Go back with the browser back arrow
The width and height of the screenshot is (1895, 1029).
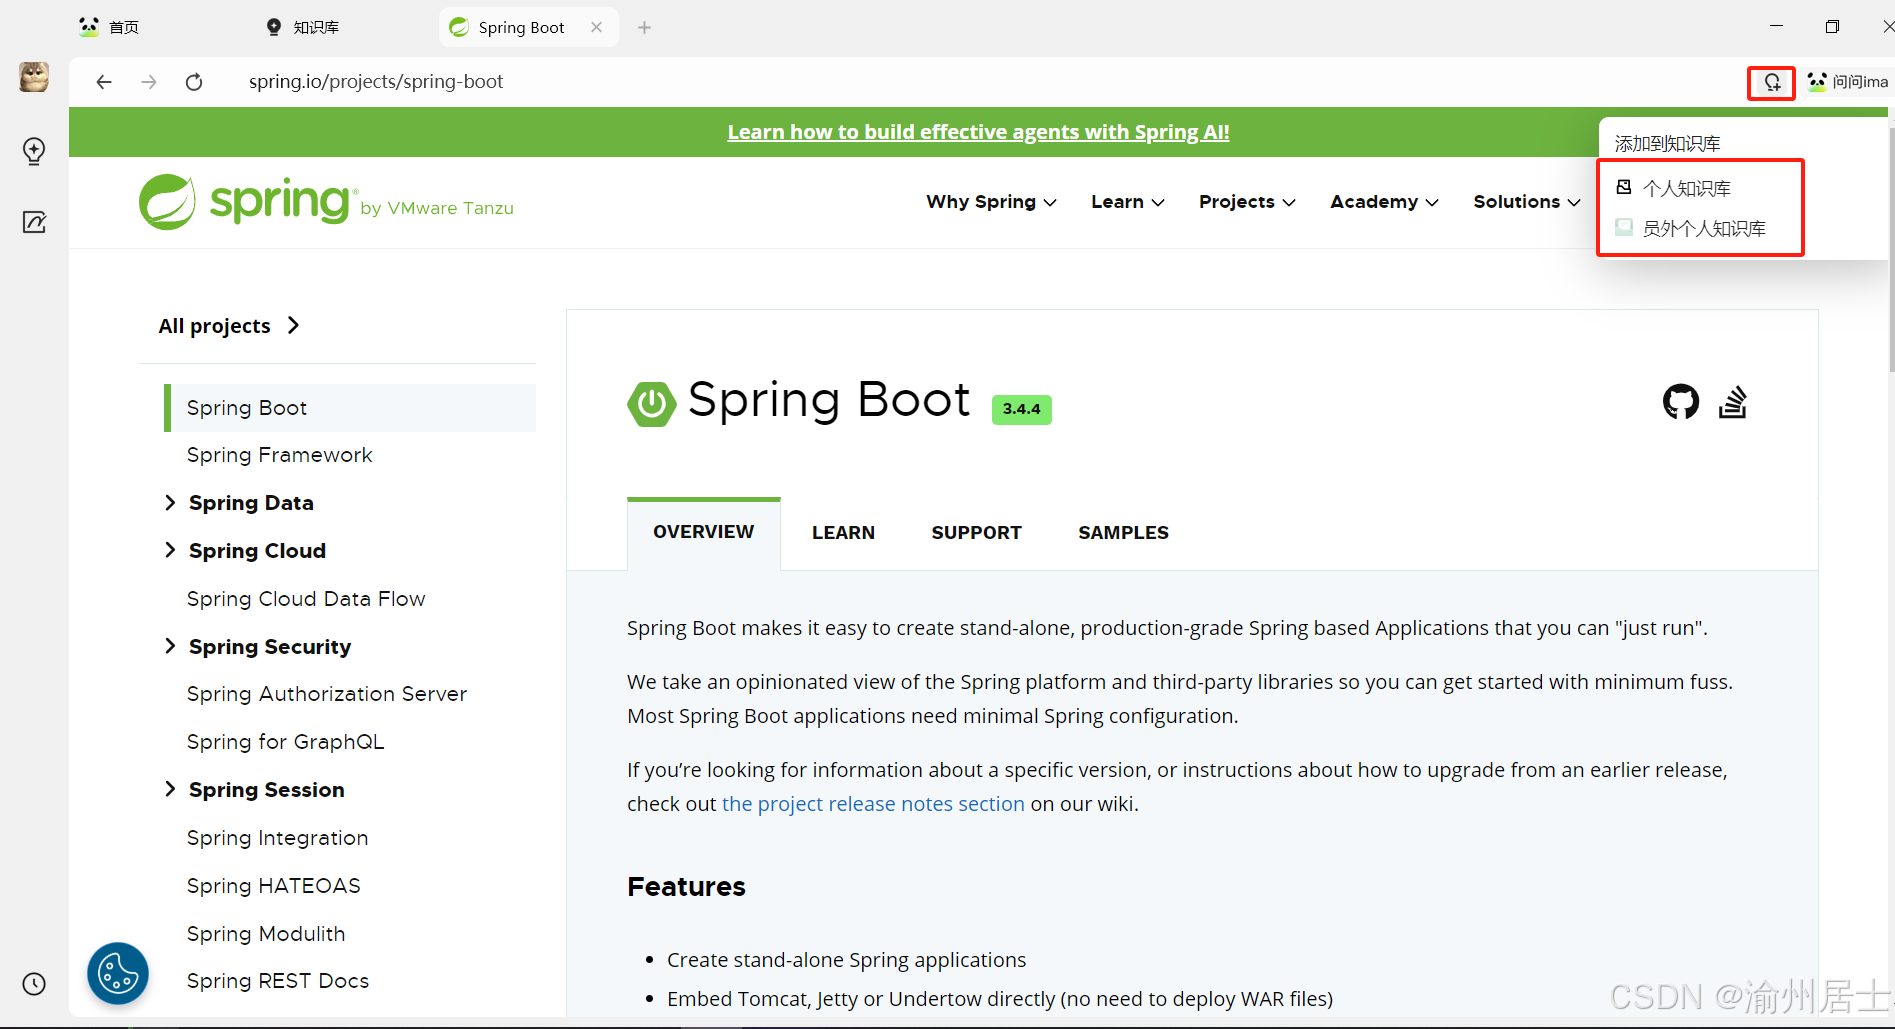click(x=104, y=82)
